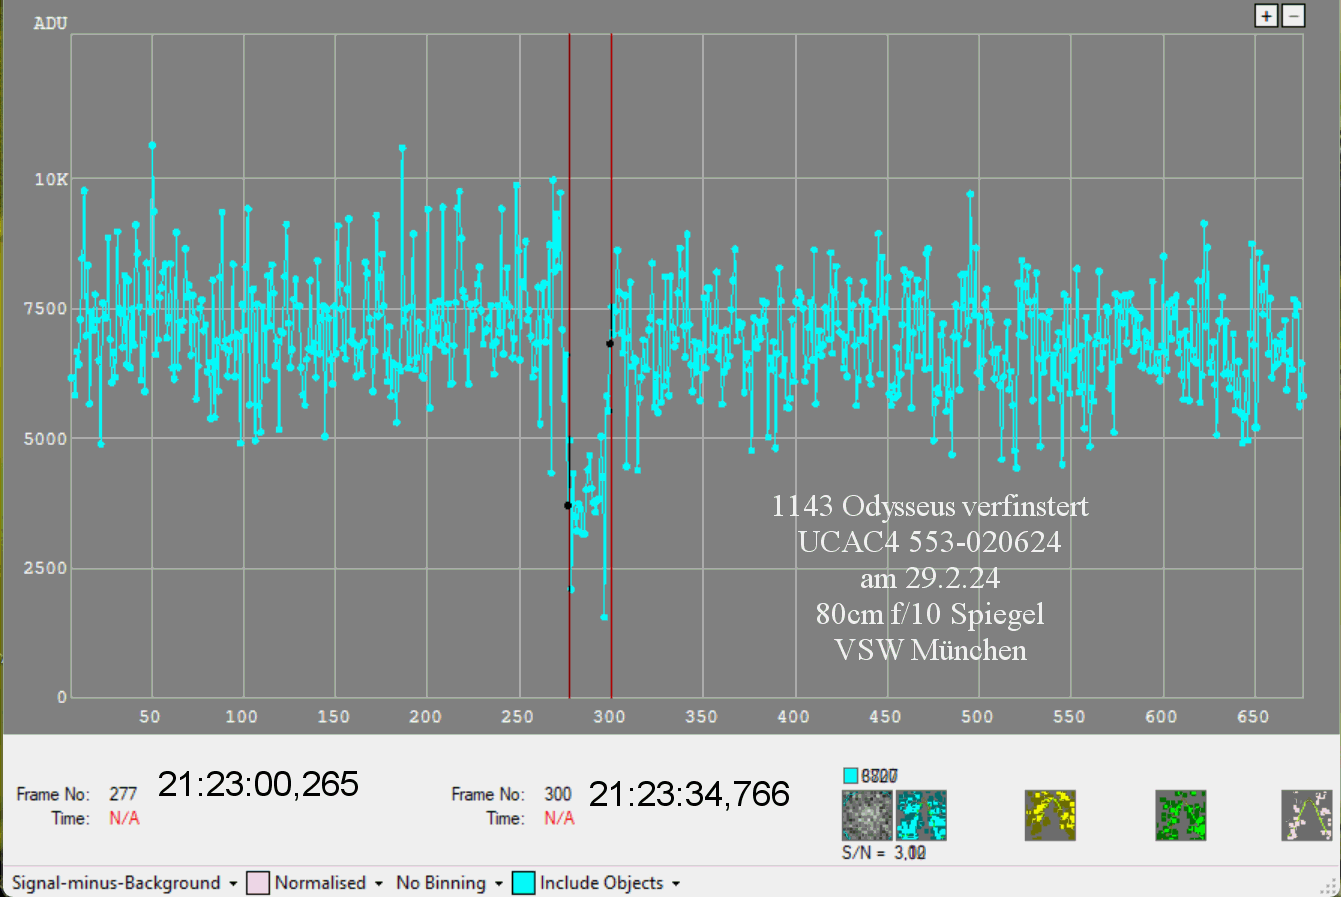Click the right red marker line at frame 300
This screenshot has height=897, width=1341.
pyautogui.click(x=611, y=200)
